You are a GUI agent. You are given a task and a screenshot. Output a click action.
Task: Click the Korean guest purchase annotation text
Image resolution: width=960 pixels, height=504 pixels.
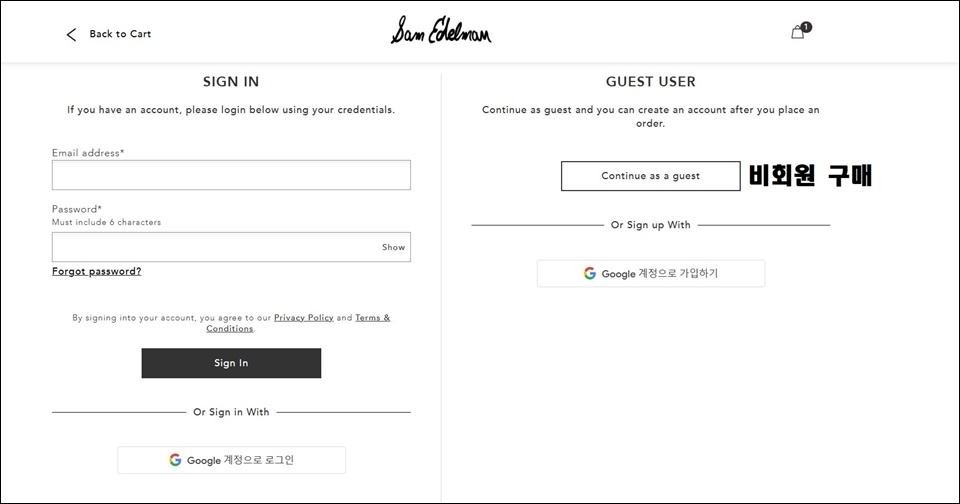click(x=810, y=176)
